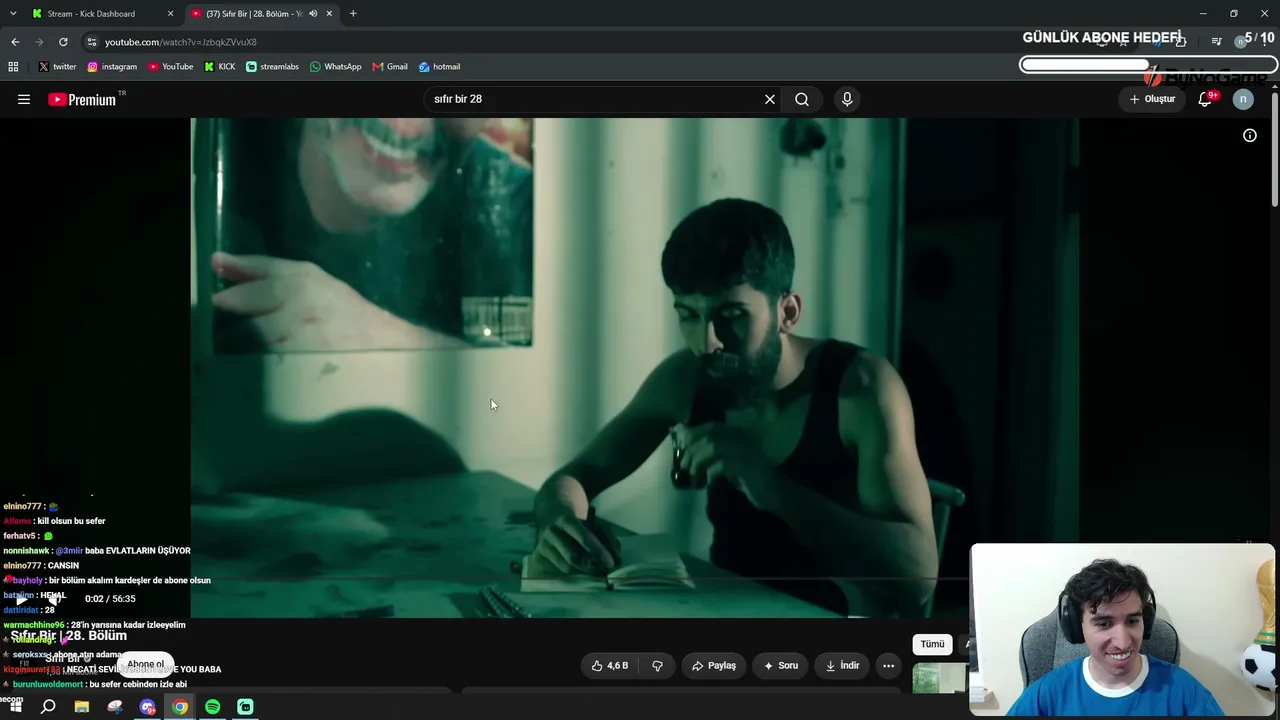Show video info card icon
The width and height of the screenshot is (1280, 720).
(x=1250, y=135)
